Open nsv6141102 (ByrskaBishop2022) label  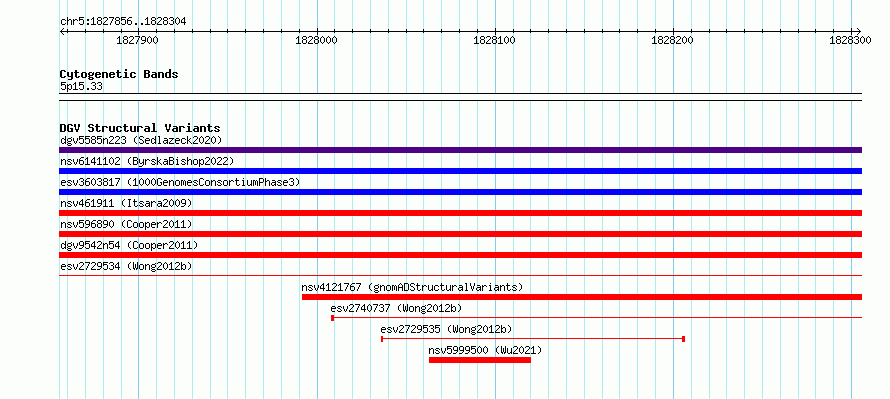click(x=147, y=161)
